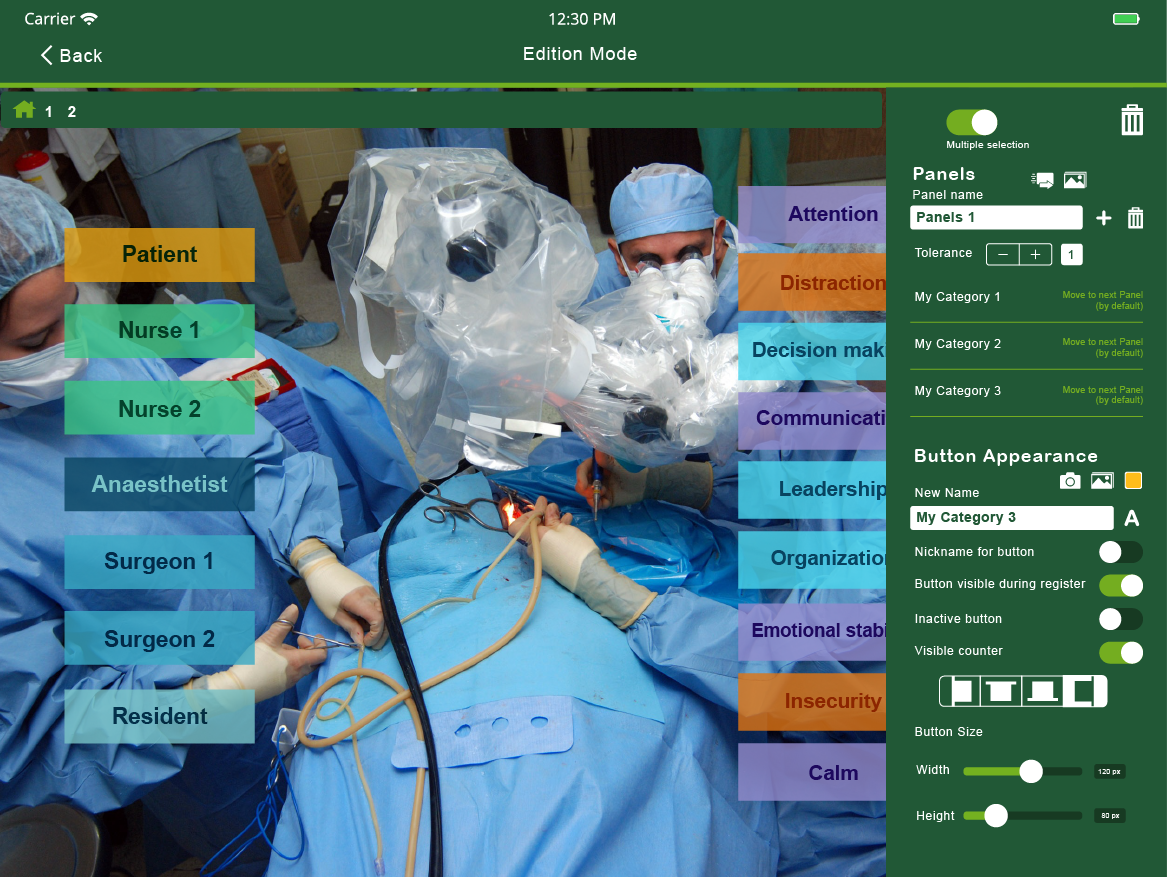The height and width of the screenshot is (884, 1167).
Task: Select the Surgeon 2 button
Action: click(159, 638)
